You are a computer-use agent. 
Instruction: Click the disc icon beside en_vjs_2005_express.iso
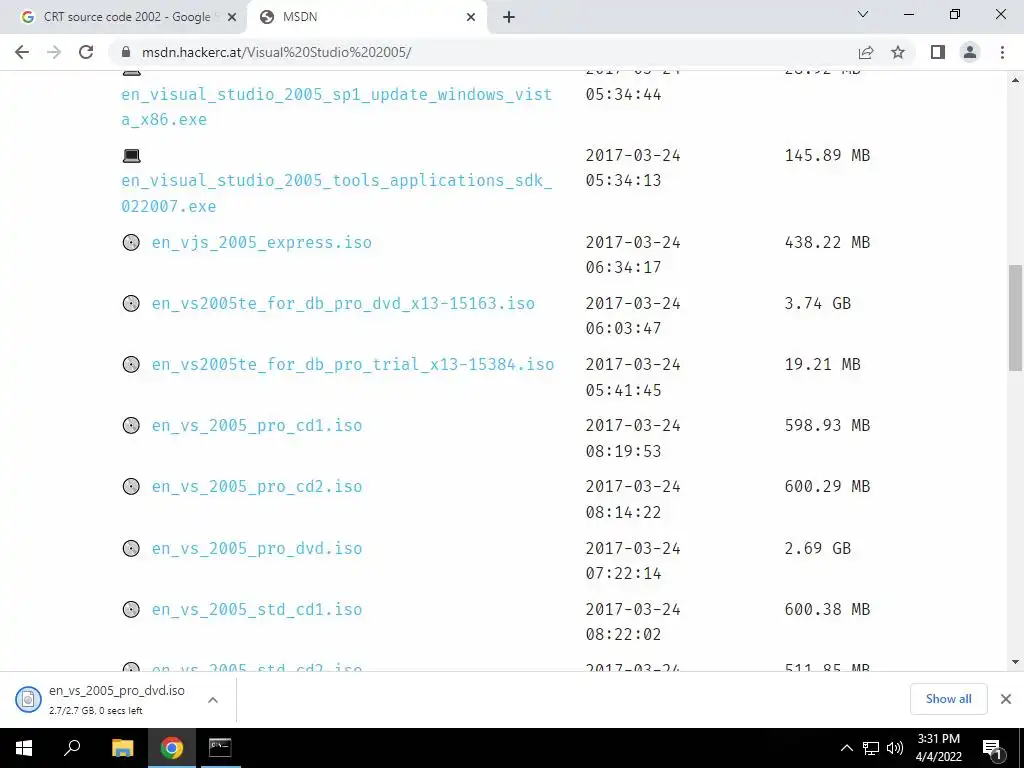(x=131, y=242)
